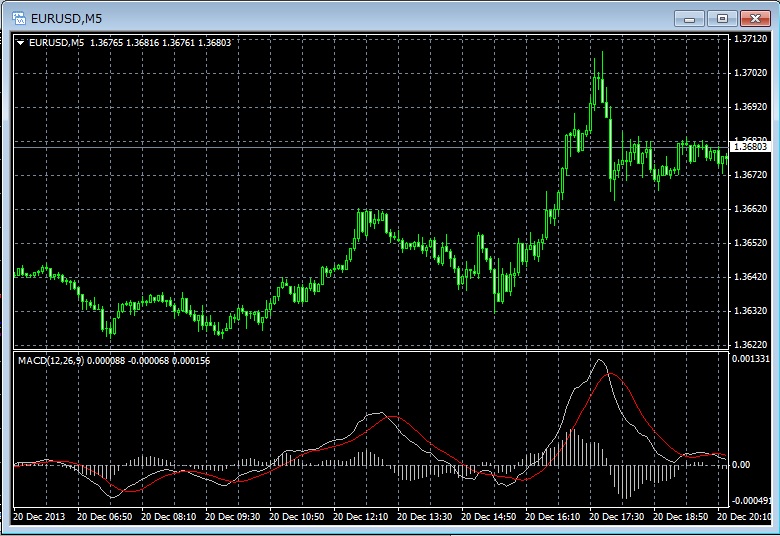This screenshot has height=536, width=780.
Task: Minimize the EURUSD,M5 chart window
Action: pos(690,17)
